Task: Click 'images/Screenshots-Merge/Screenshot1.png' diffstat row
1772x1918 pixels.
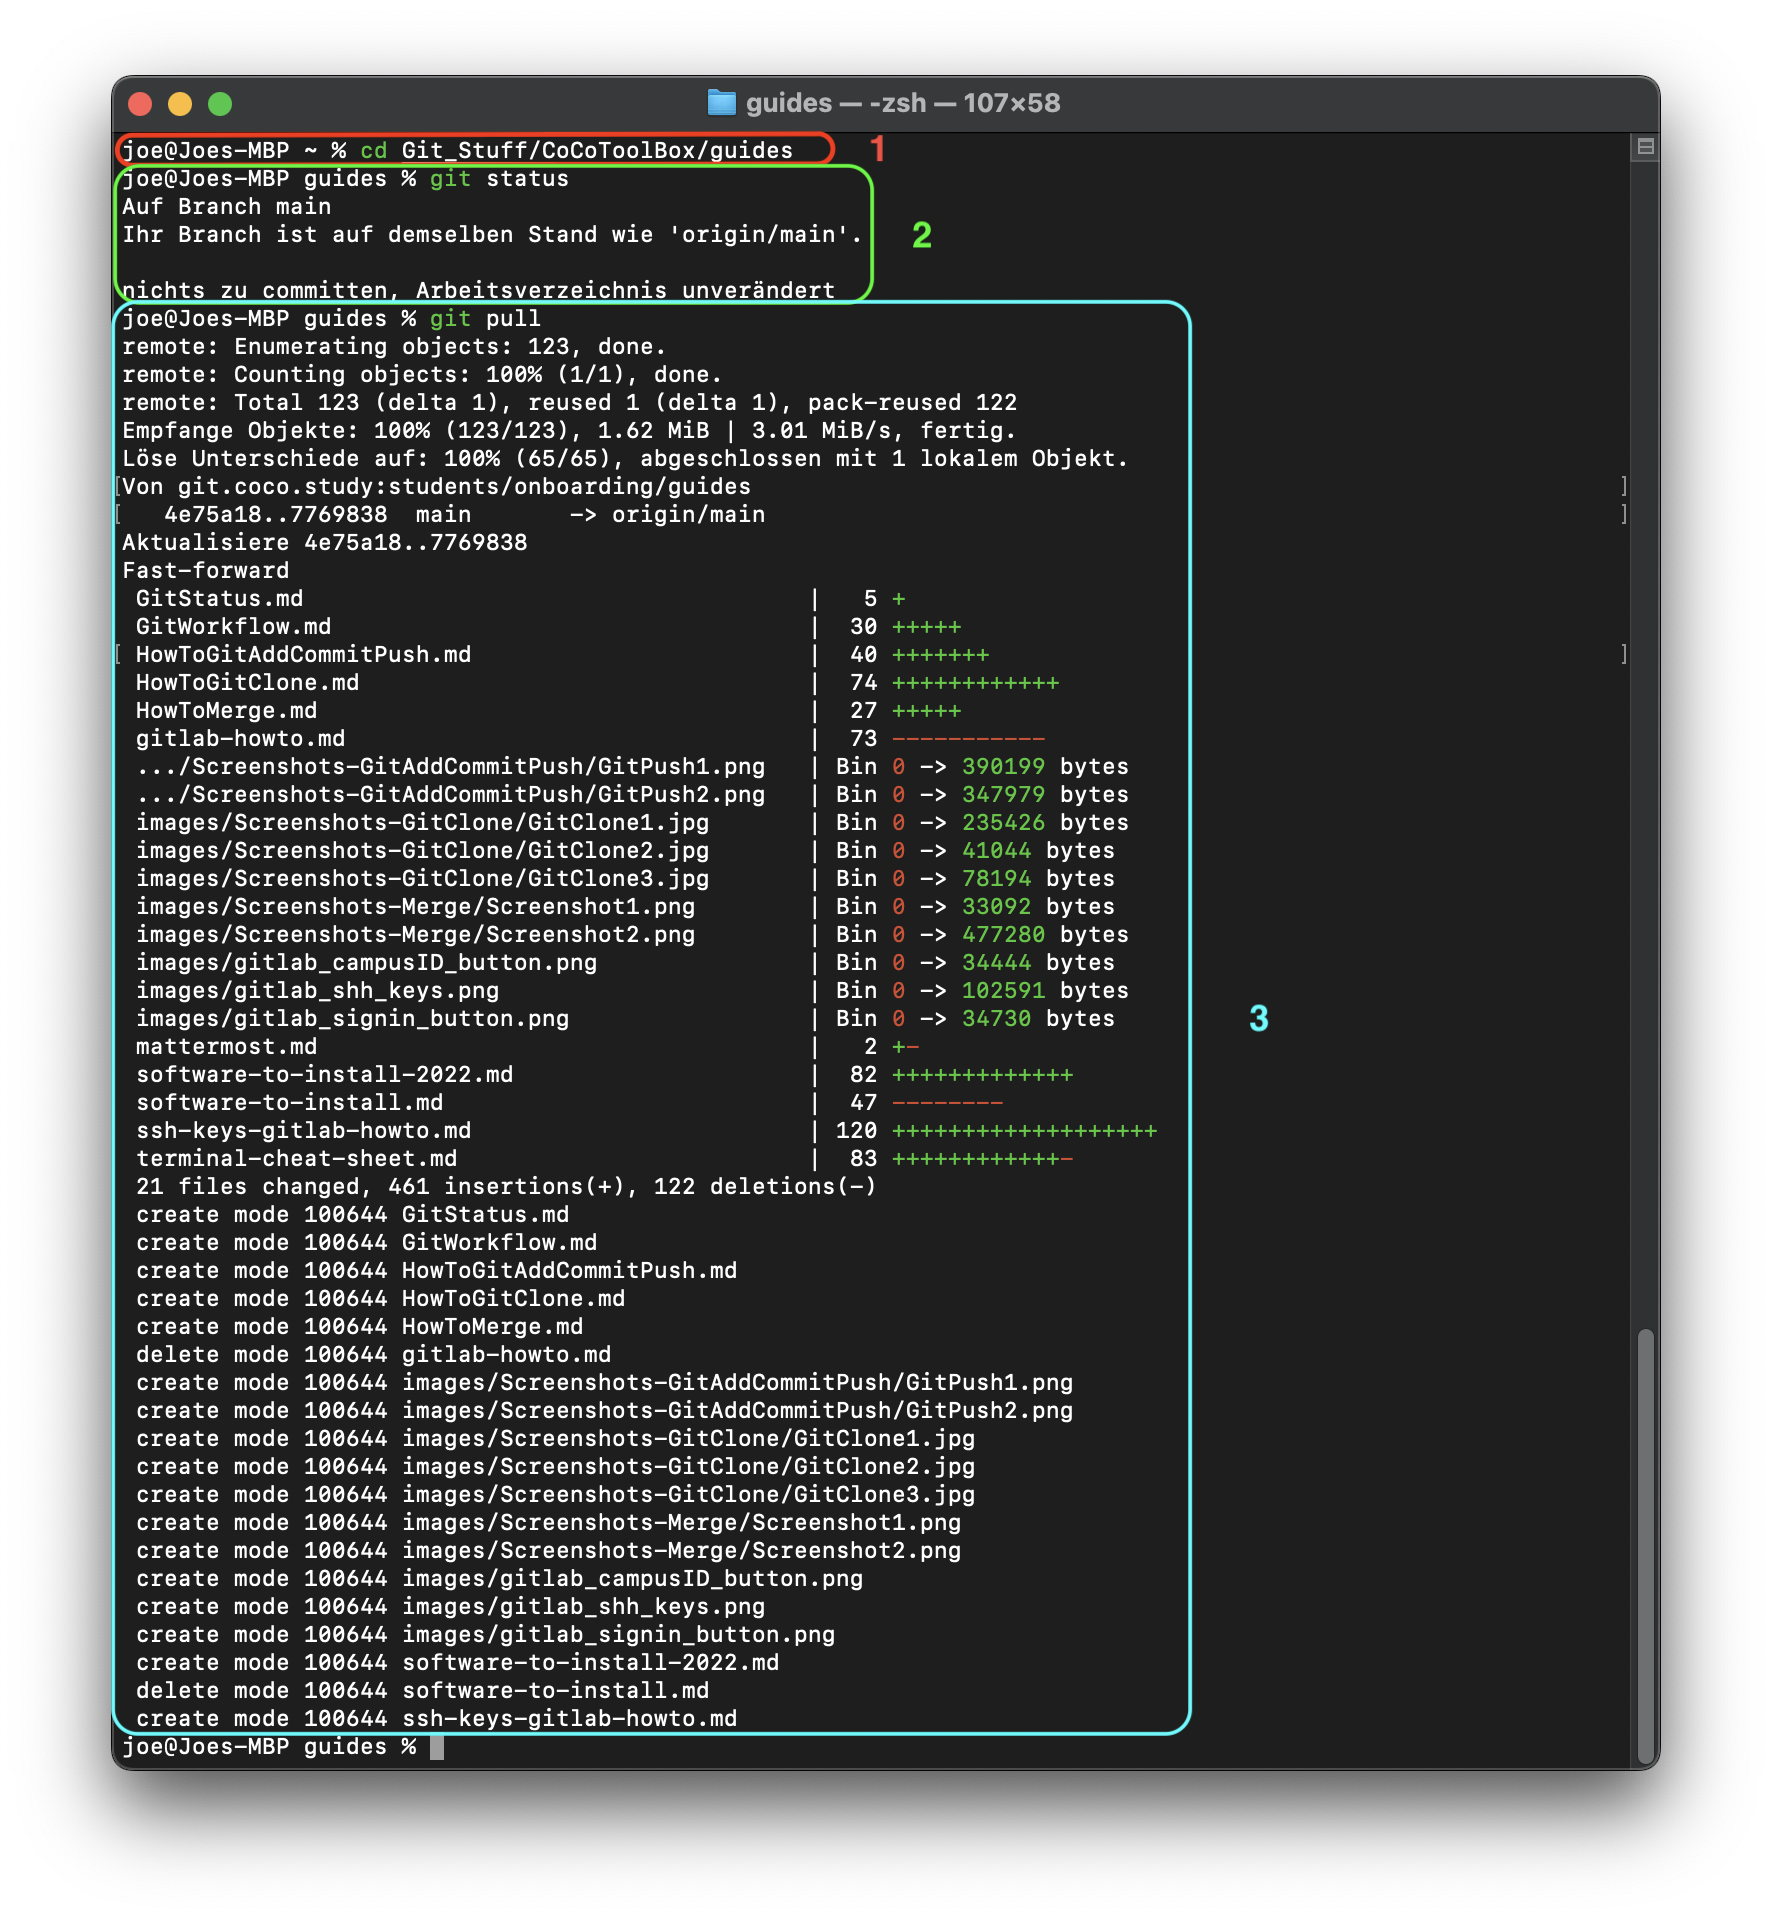Action: [x=625, y=906]
